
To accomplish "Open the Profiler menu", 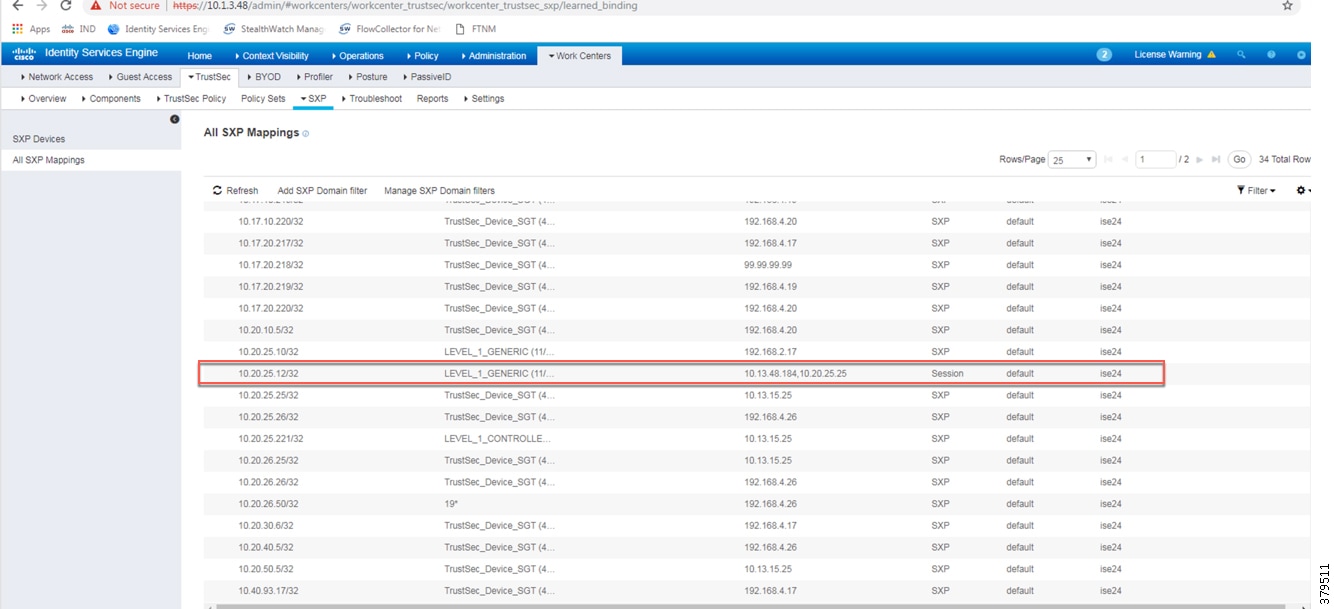I will (x=314, y=77).
